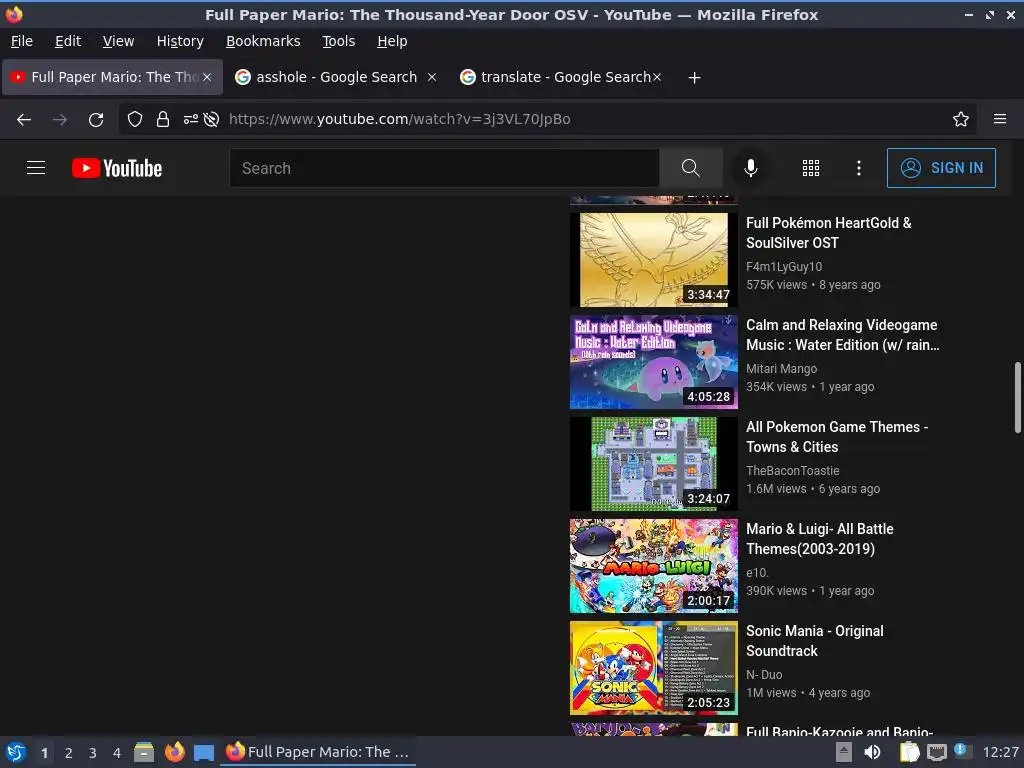This screenshot has width=1024, height=768.
Task: Open Firefox application hamburger menu
Action: pyautogui.click(x=1000, y=119)
